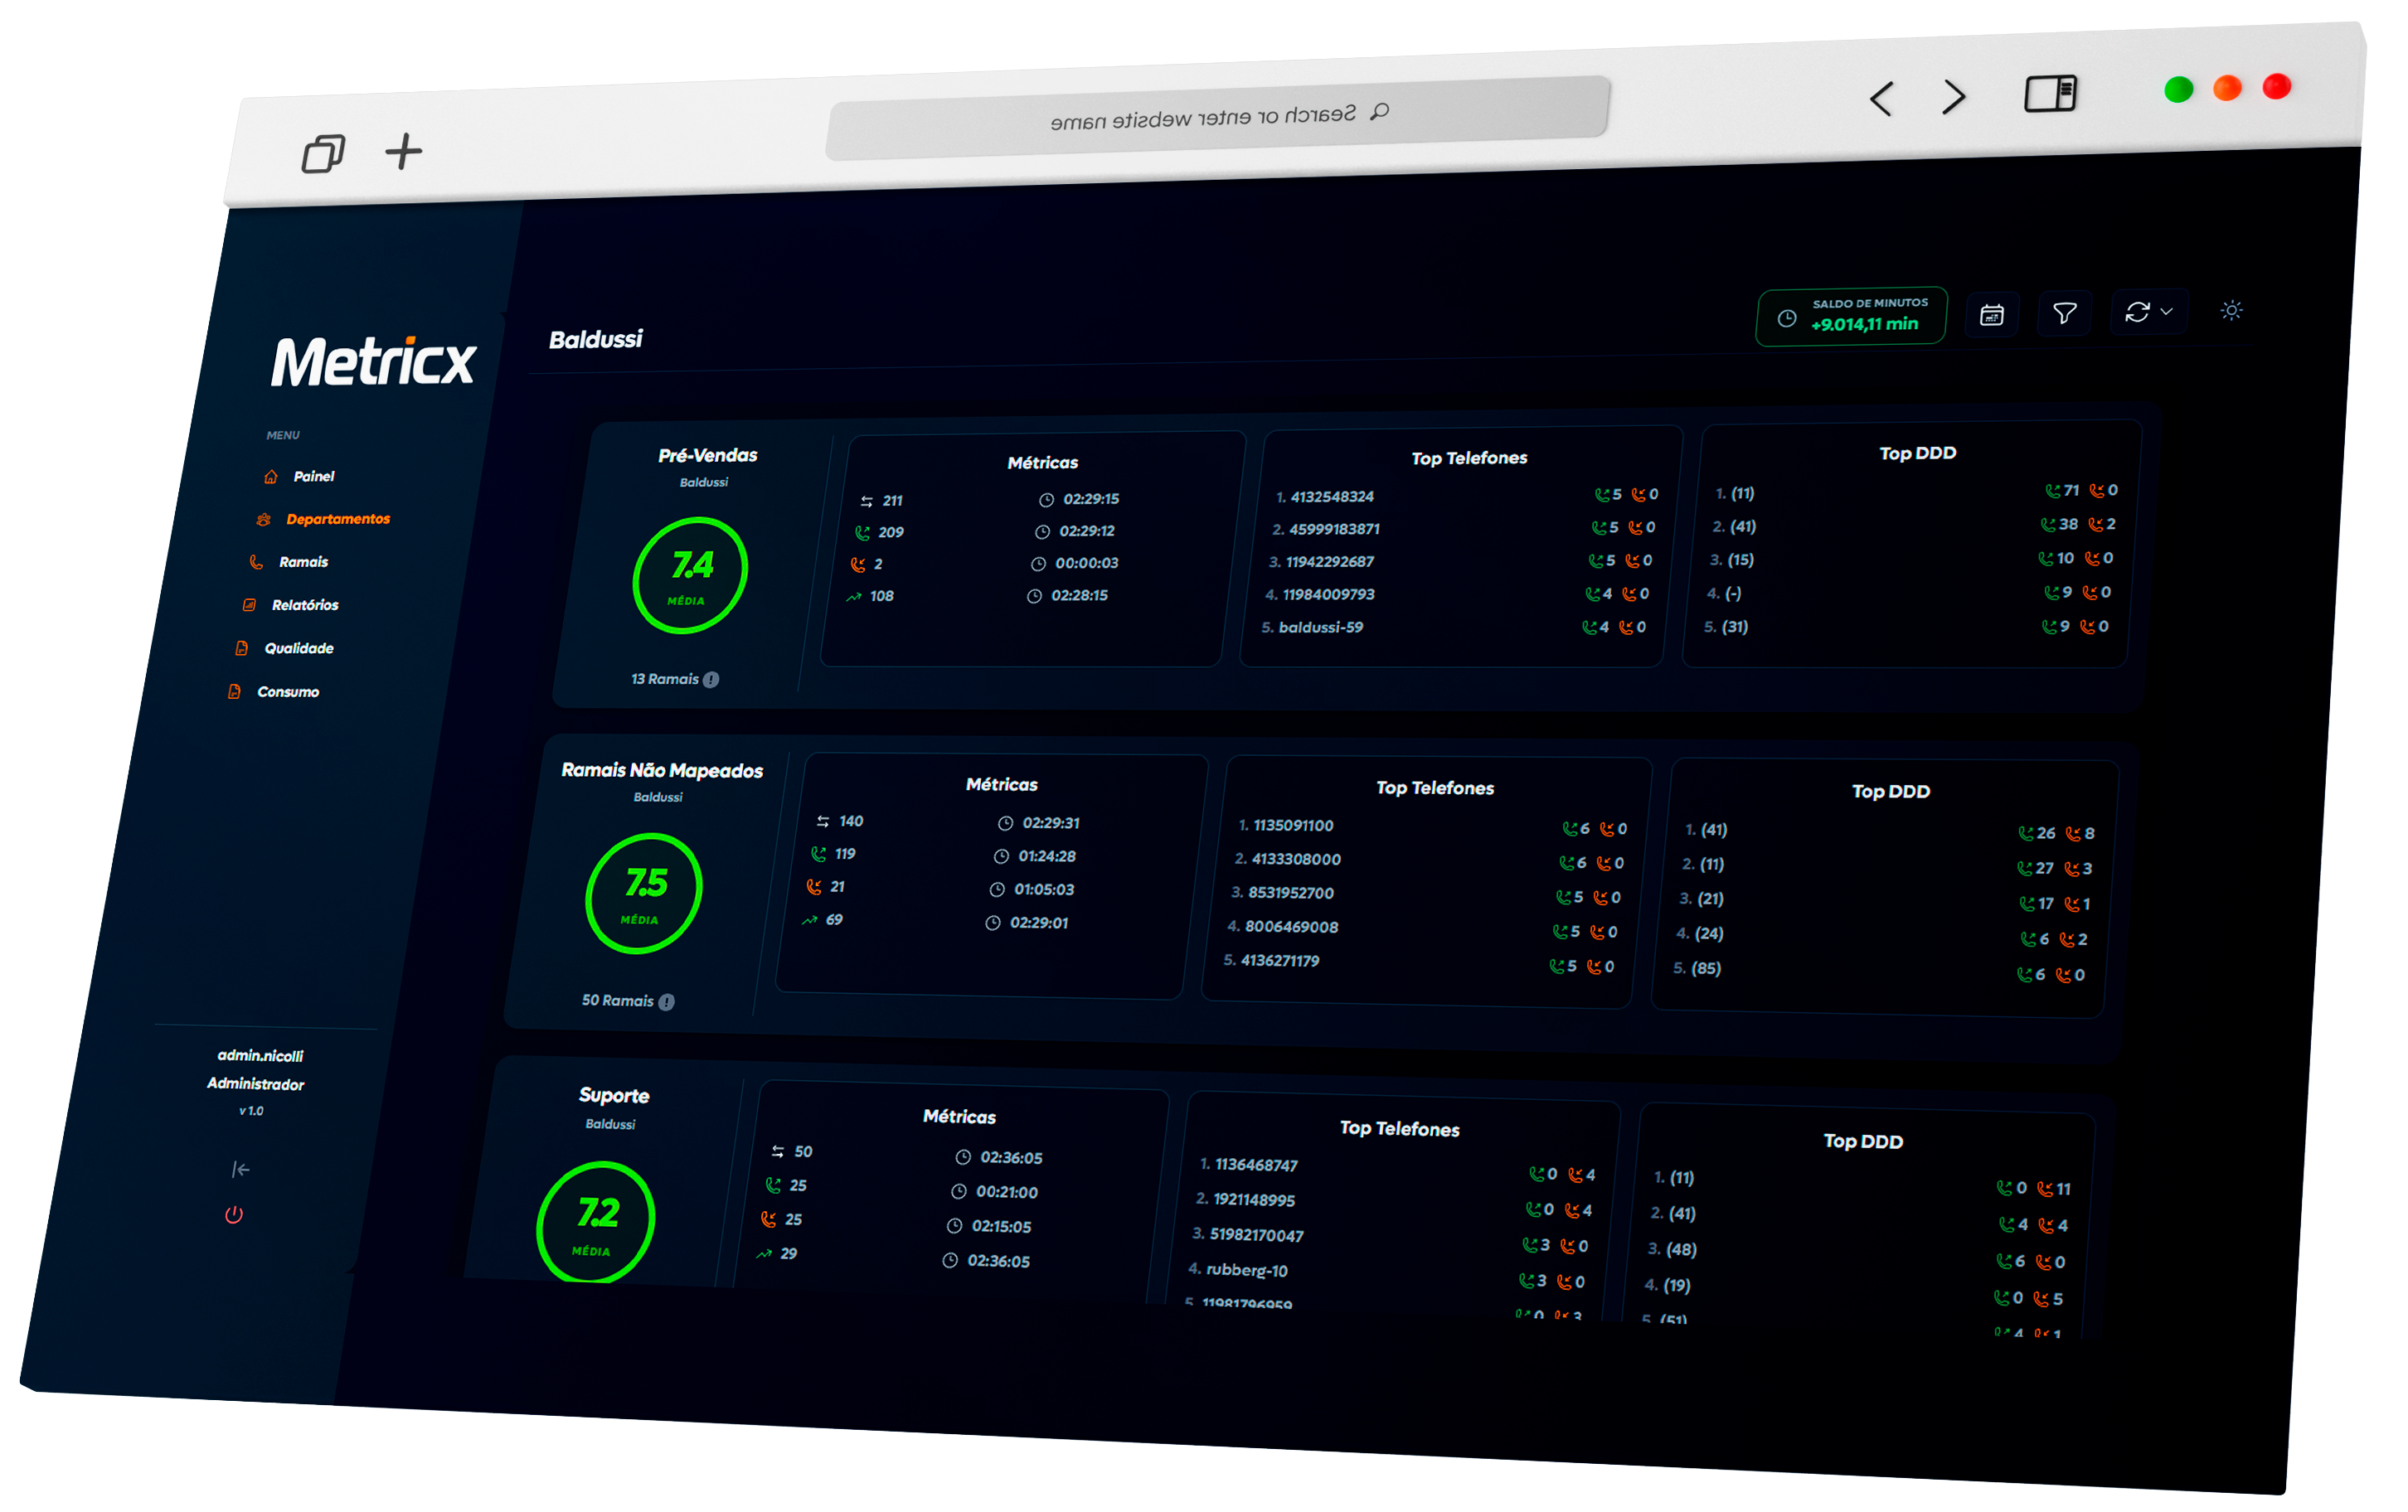Click info icon beside 50 Ramais
Viewport: 2408px width, 1512px height.
[x=667, y=1002]
